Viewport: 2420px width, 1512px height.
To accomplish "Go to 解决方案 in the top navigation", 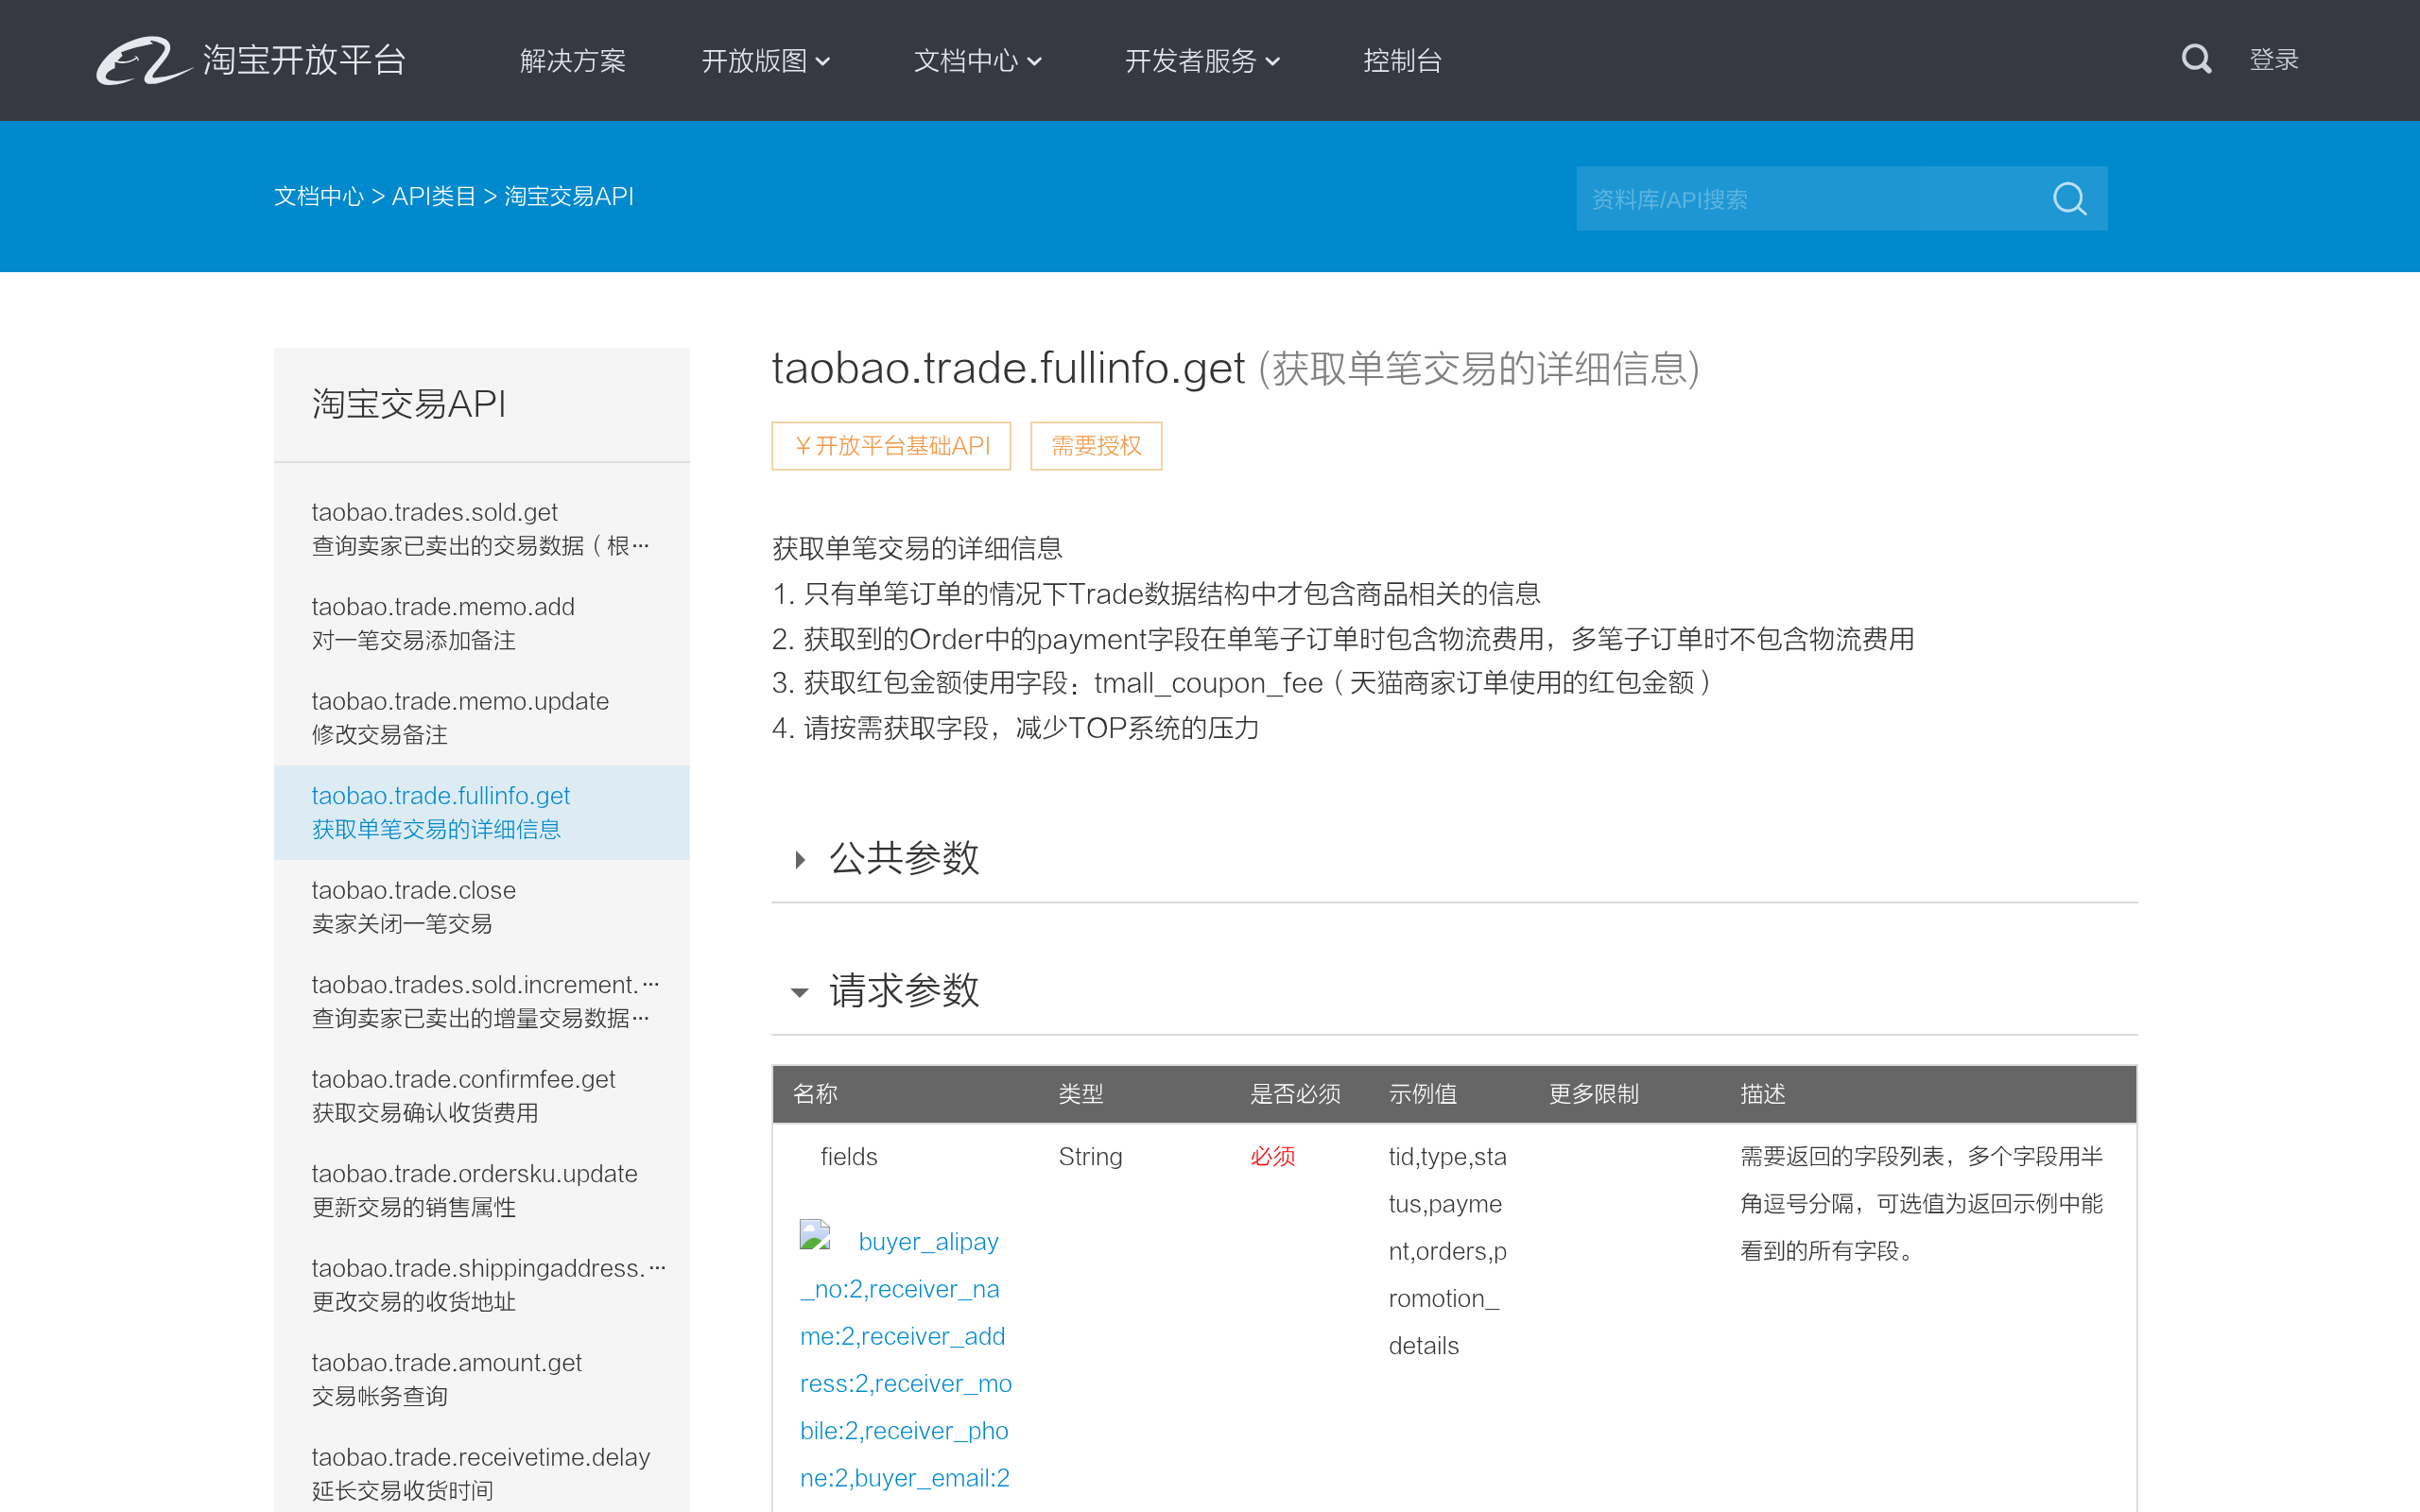I will (573, 61).
